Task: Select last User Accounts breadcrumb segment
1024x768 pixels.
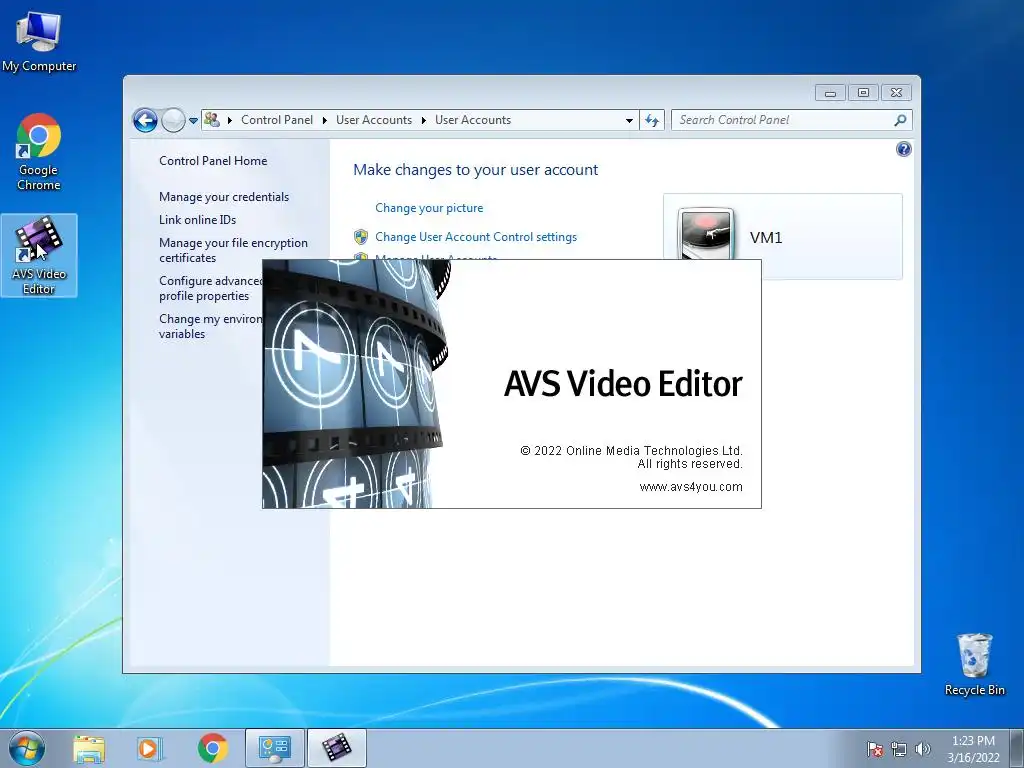Action: 473,120
